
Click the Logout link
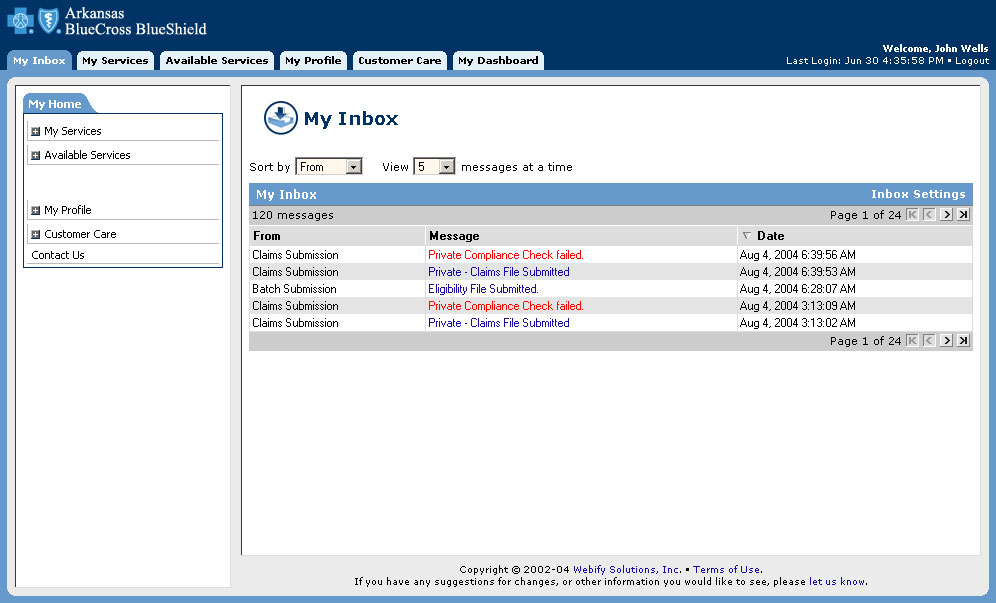point(972,61)
